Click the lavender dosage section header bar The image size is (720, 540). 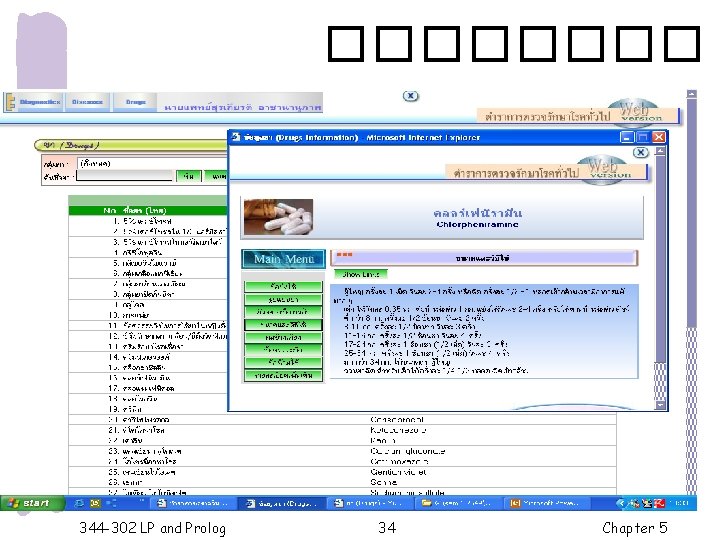pos(484,258)
